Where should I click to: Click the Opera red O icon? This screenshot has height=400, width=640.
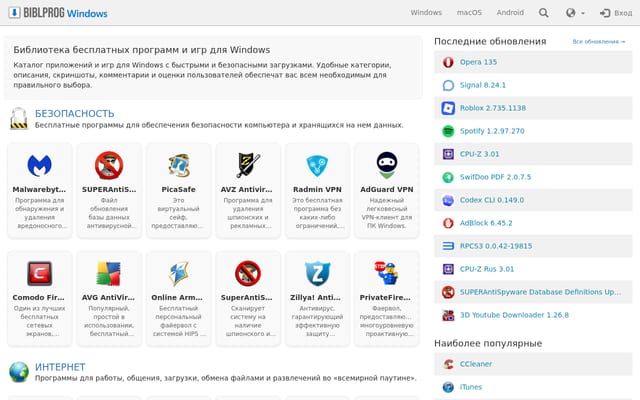(448, 62)
